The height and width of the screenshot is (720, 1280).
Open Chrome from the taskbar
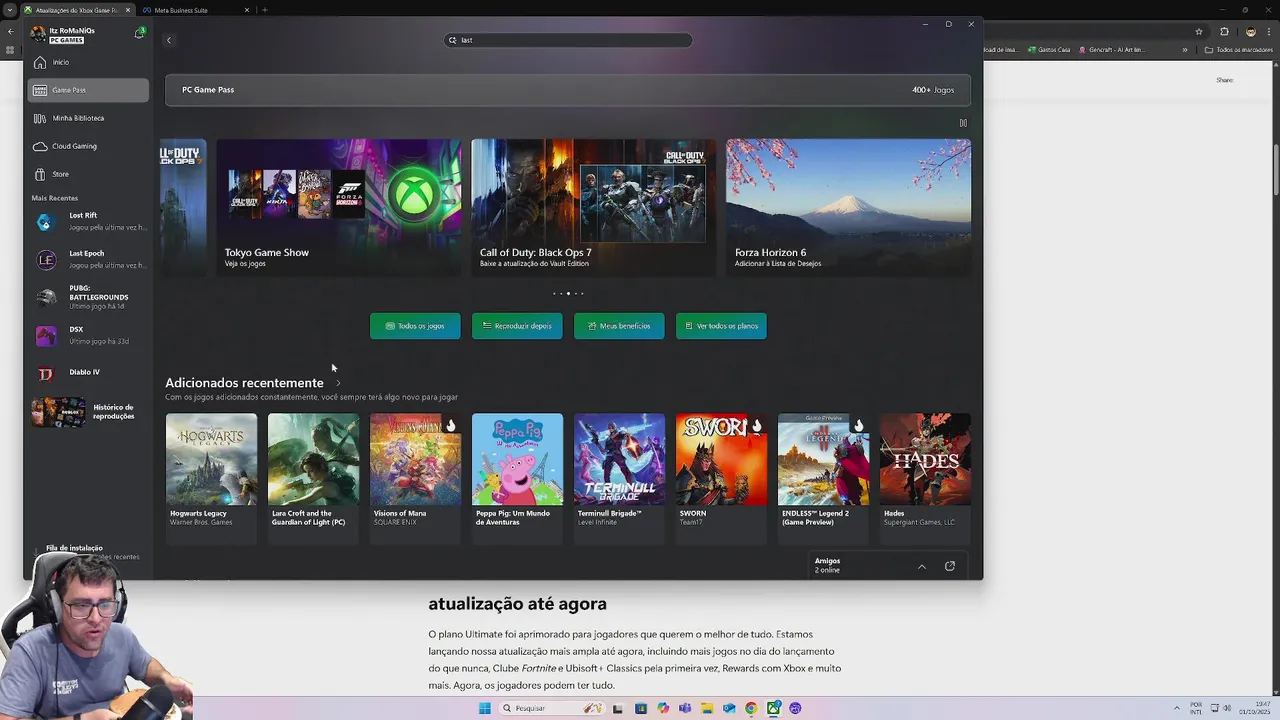pyautogui.click(x=751, y=708)
